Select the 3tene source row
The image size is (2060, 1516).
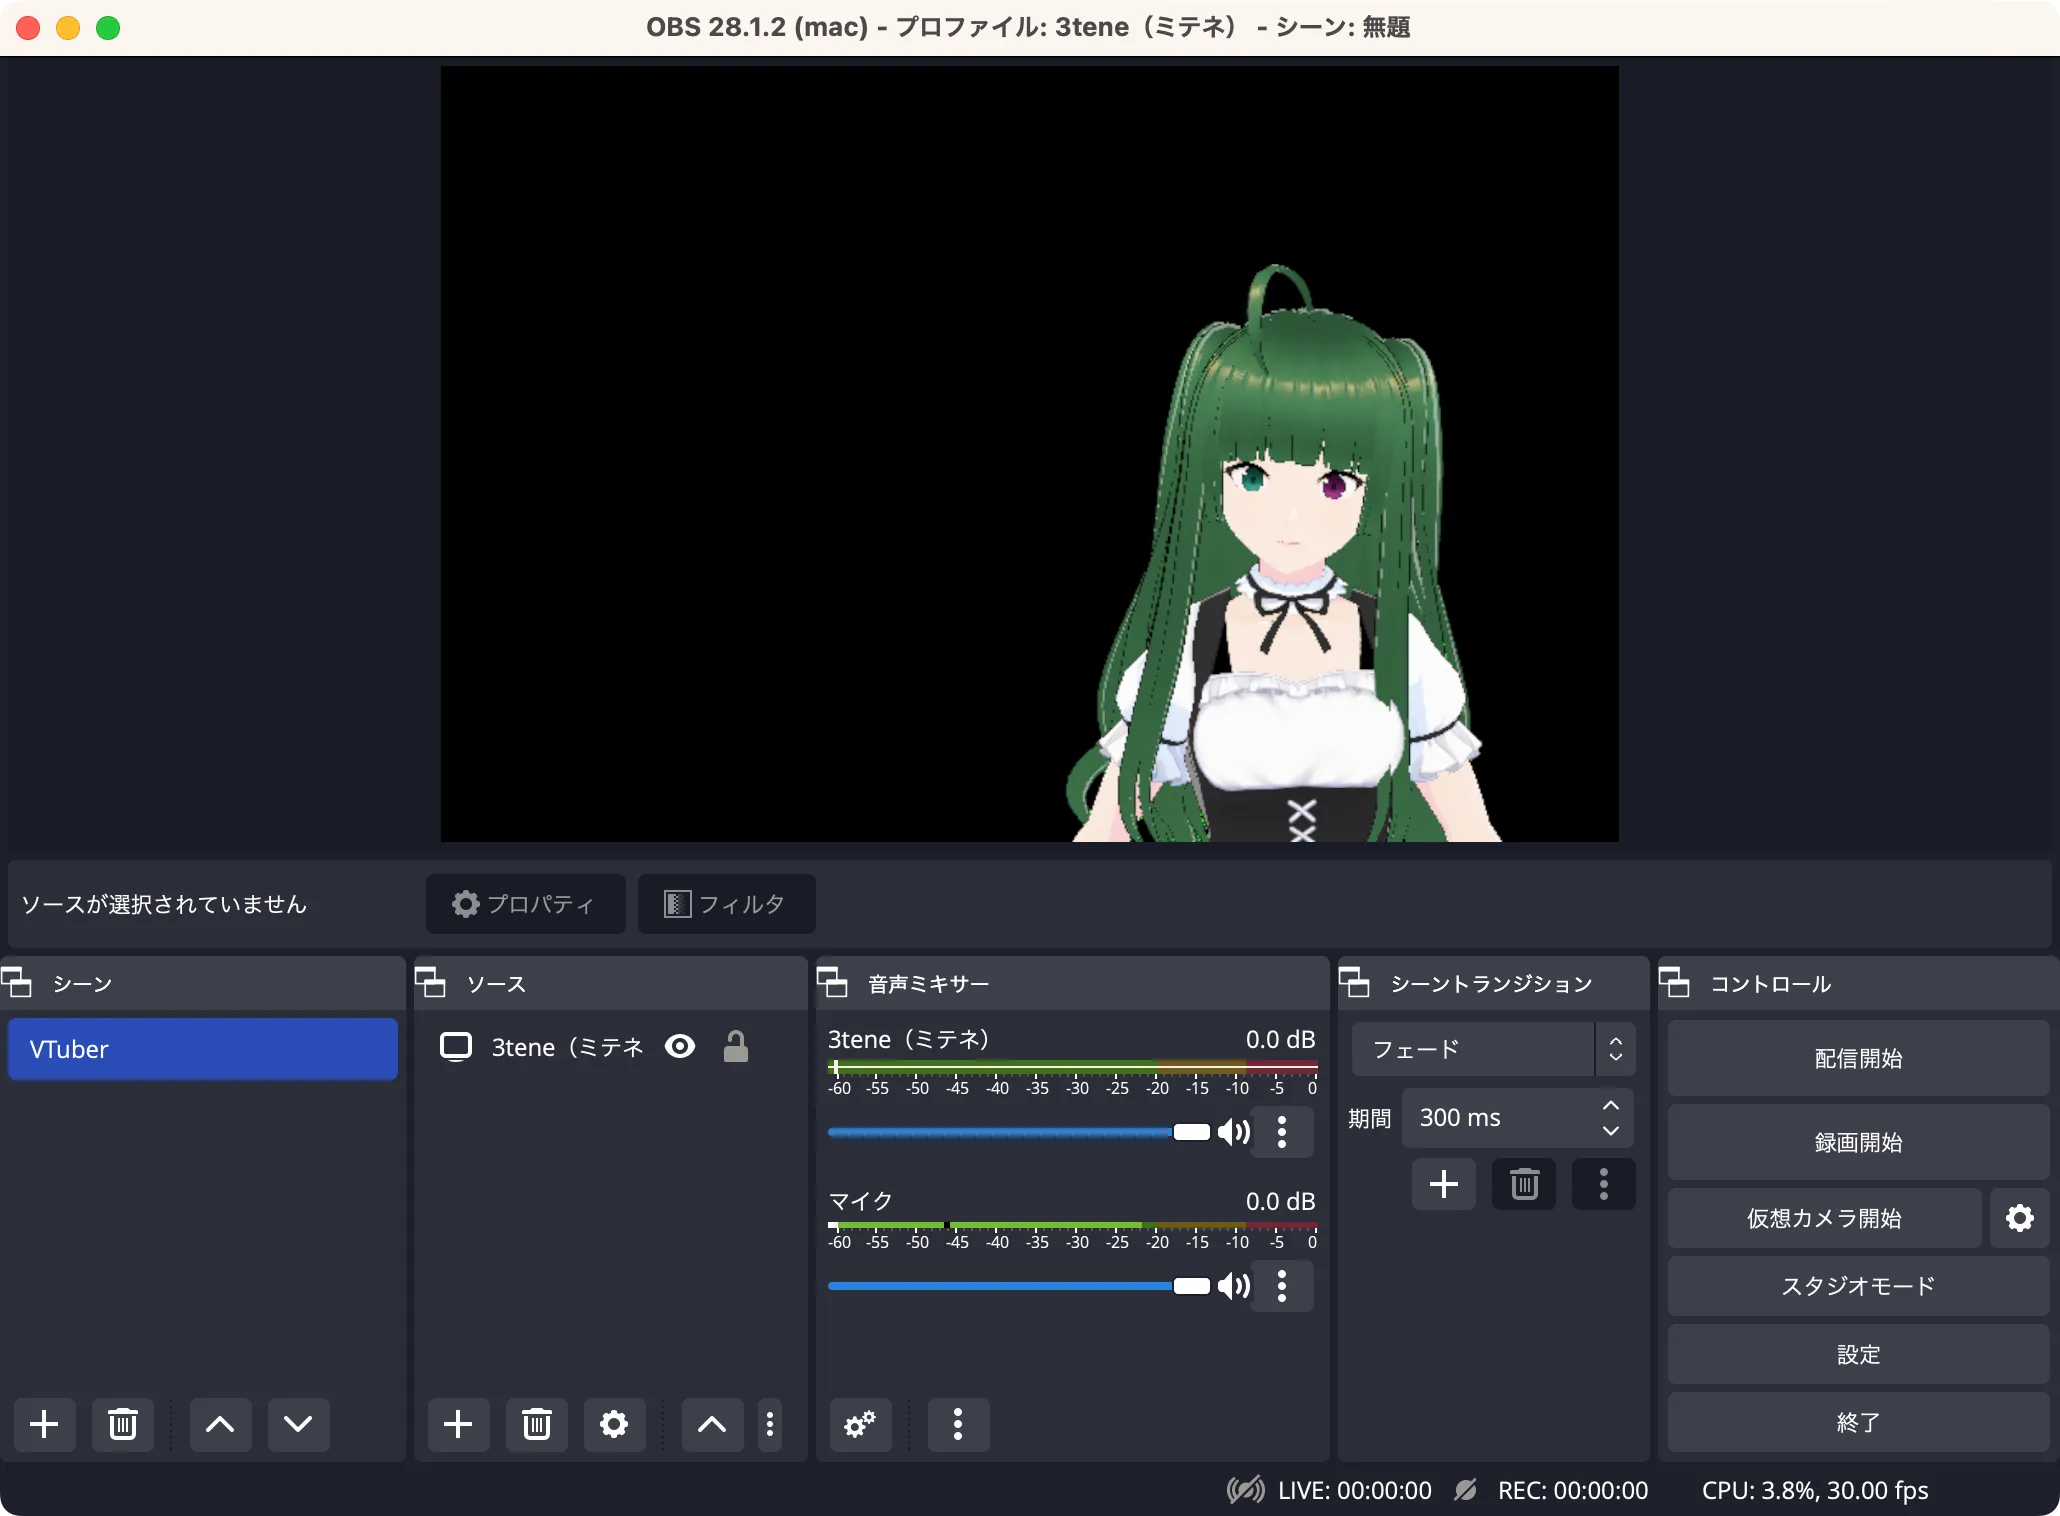[610, 1047]
